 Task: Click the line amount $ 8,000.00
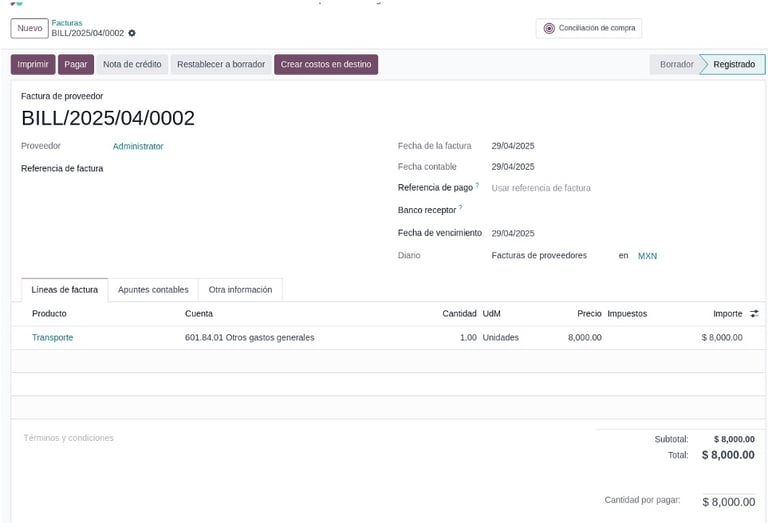tap(722, 338)
